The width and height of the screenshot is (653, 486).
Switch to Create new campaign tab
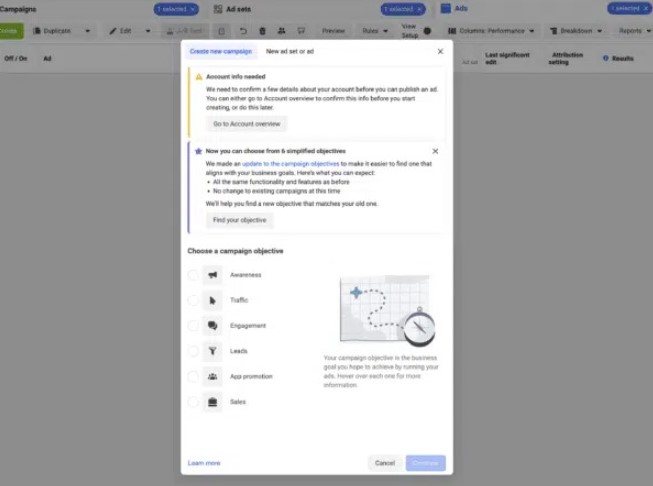pos(221,51)
